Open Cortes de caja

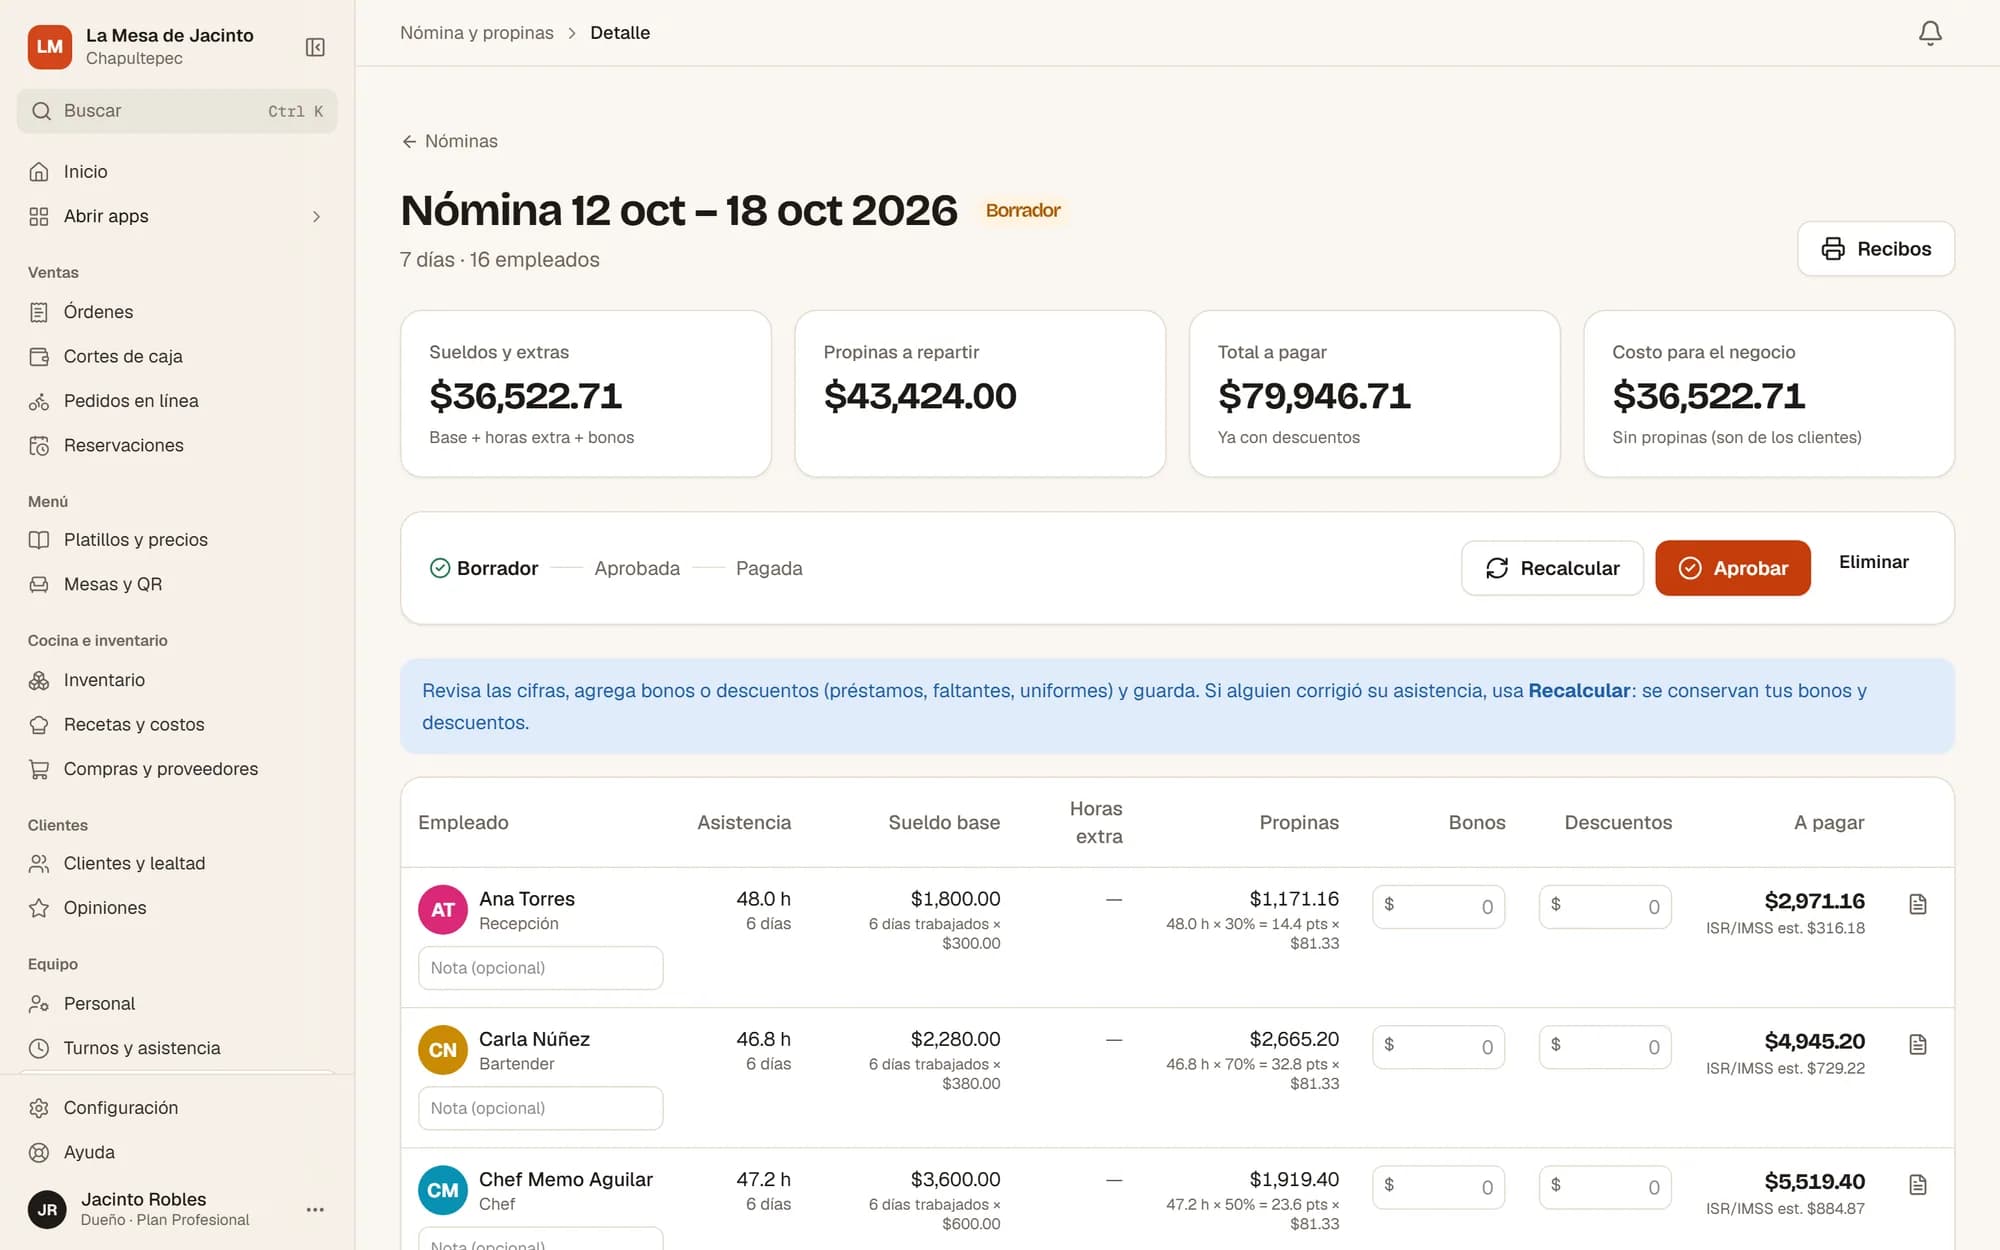coord(177,356)
